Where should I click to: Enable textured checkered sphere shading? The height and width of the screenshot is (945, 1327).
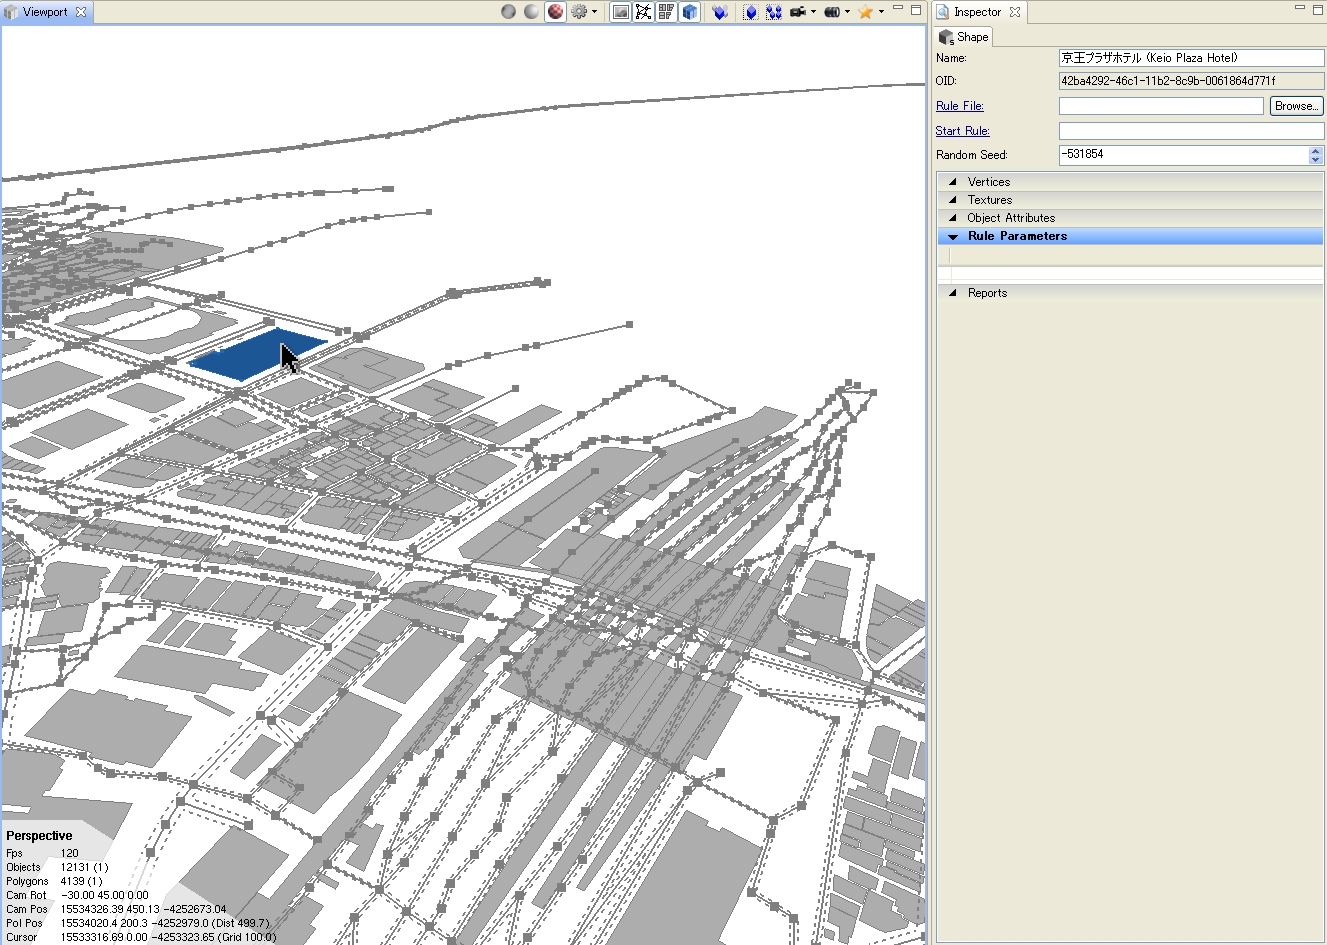click(555, 12)
